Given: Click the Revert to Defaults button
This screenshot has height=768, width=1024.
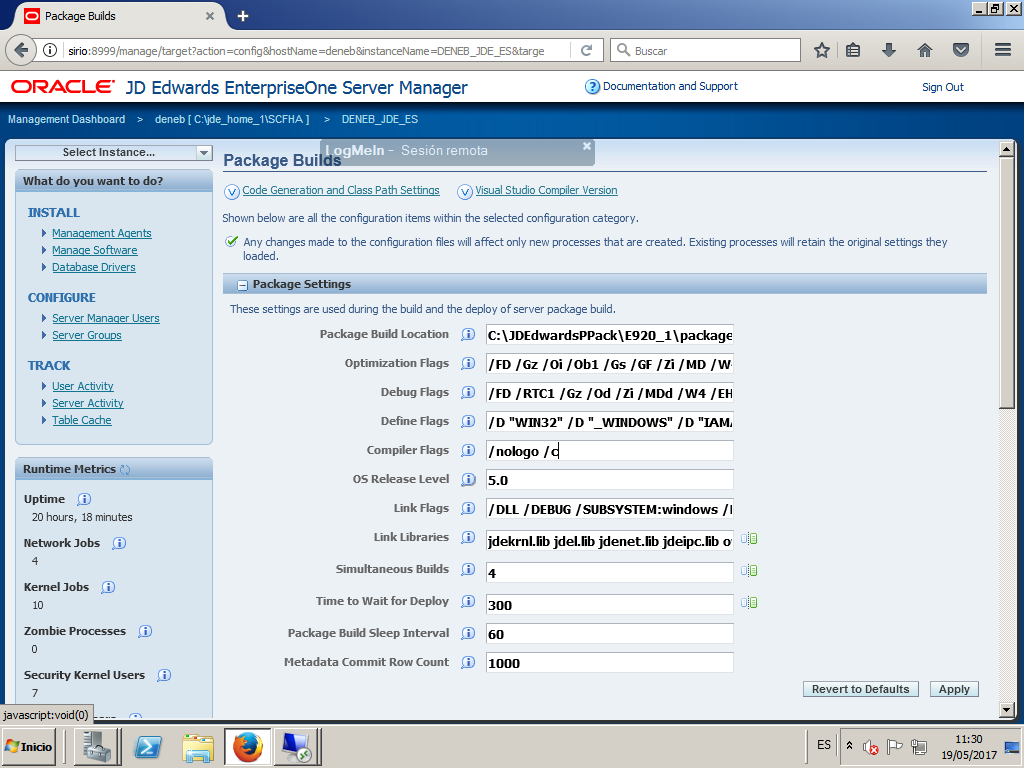Looking at the screenshot, I should point(860,689).
